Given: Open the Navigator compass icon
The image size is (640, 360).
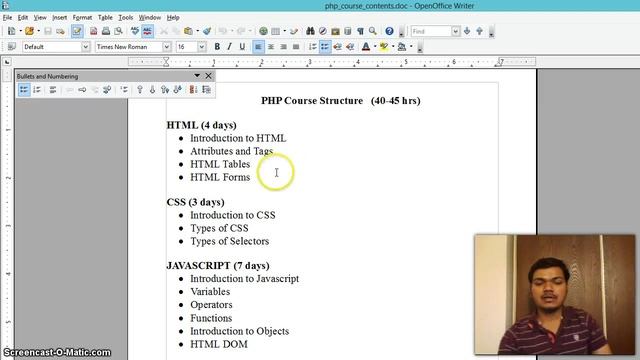Looking at the screenshot, I should (x=323, y=31).
